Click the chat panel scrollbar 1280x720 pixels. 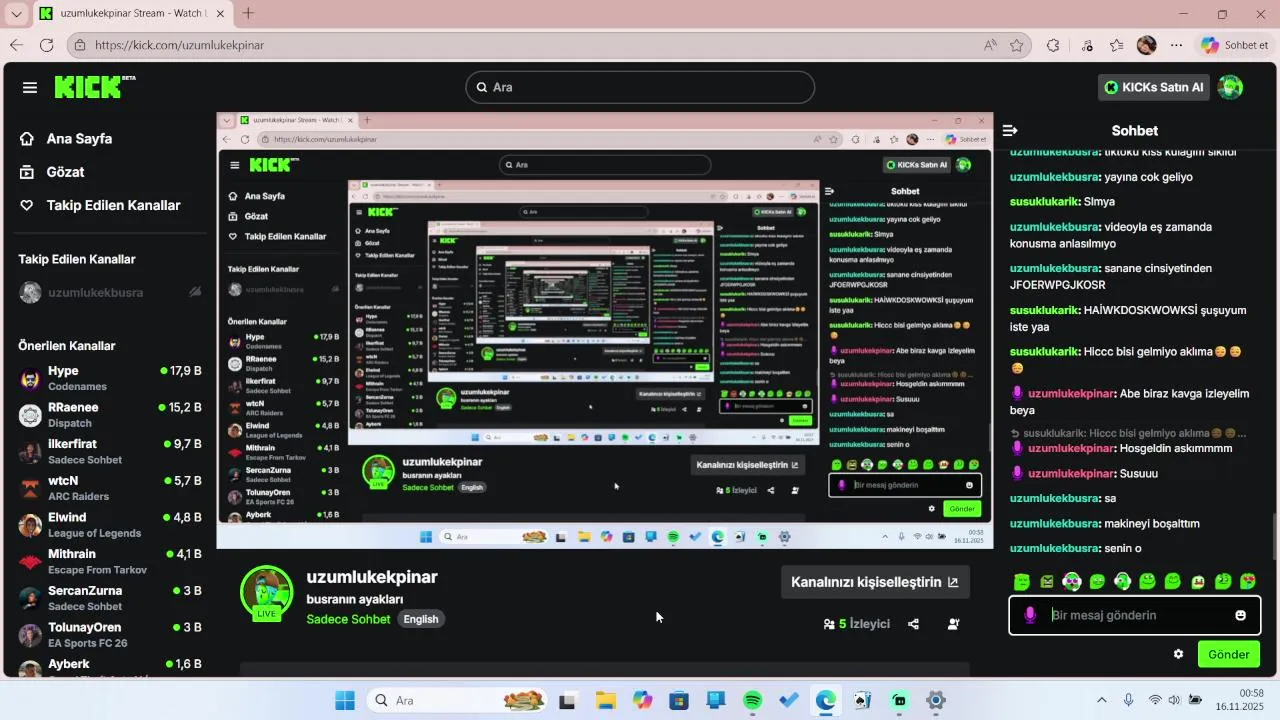pyautogui.click(x=1275, y=535)
